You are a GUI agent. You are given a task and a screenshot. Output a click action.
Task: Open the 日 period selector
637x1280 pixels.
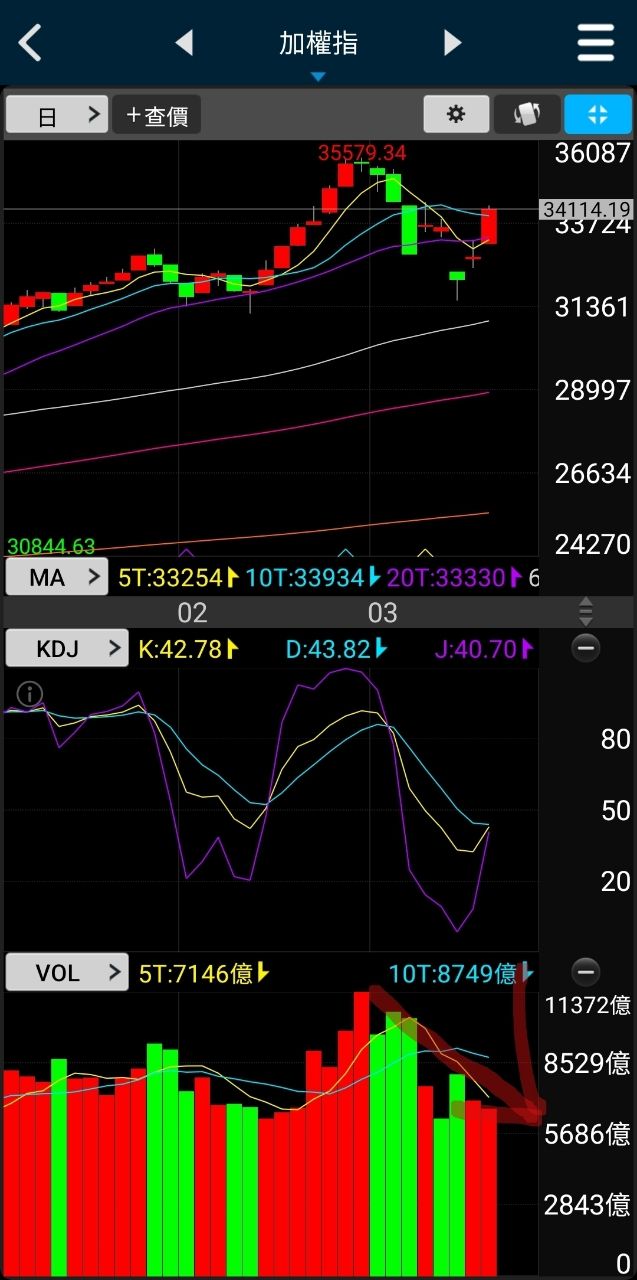(56, 115)
